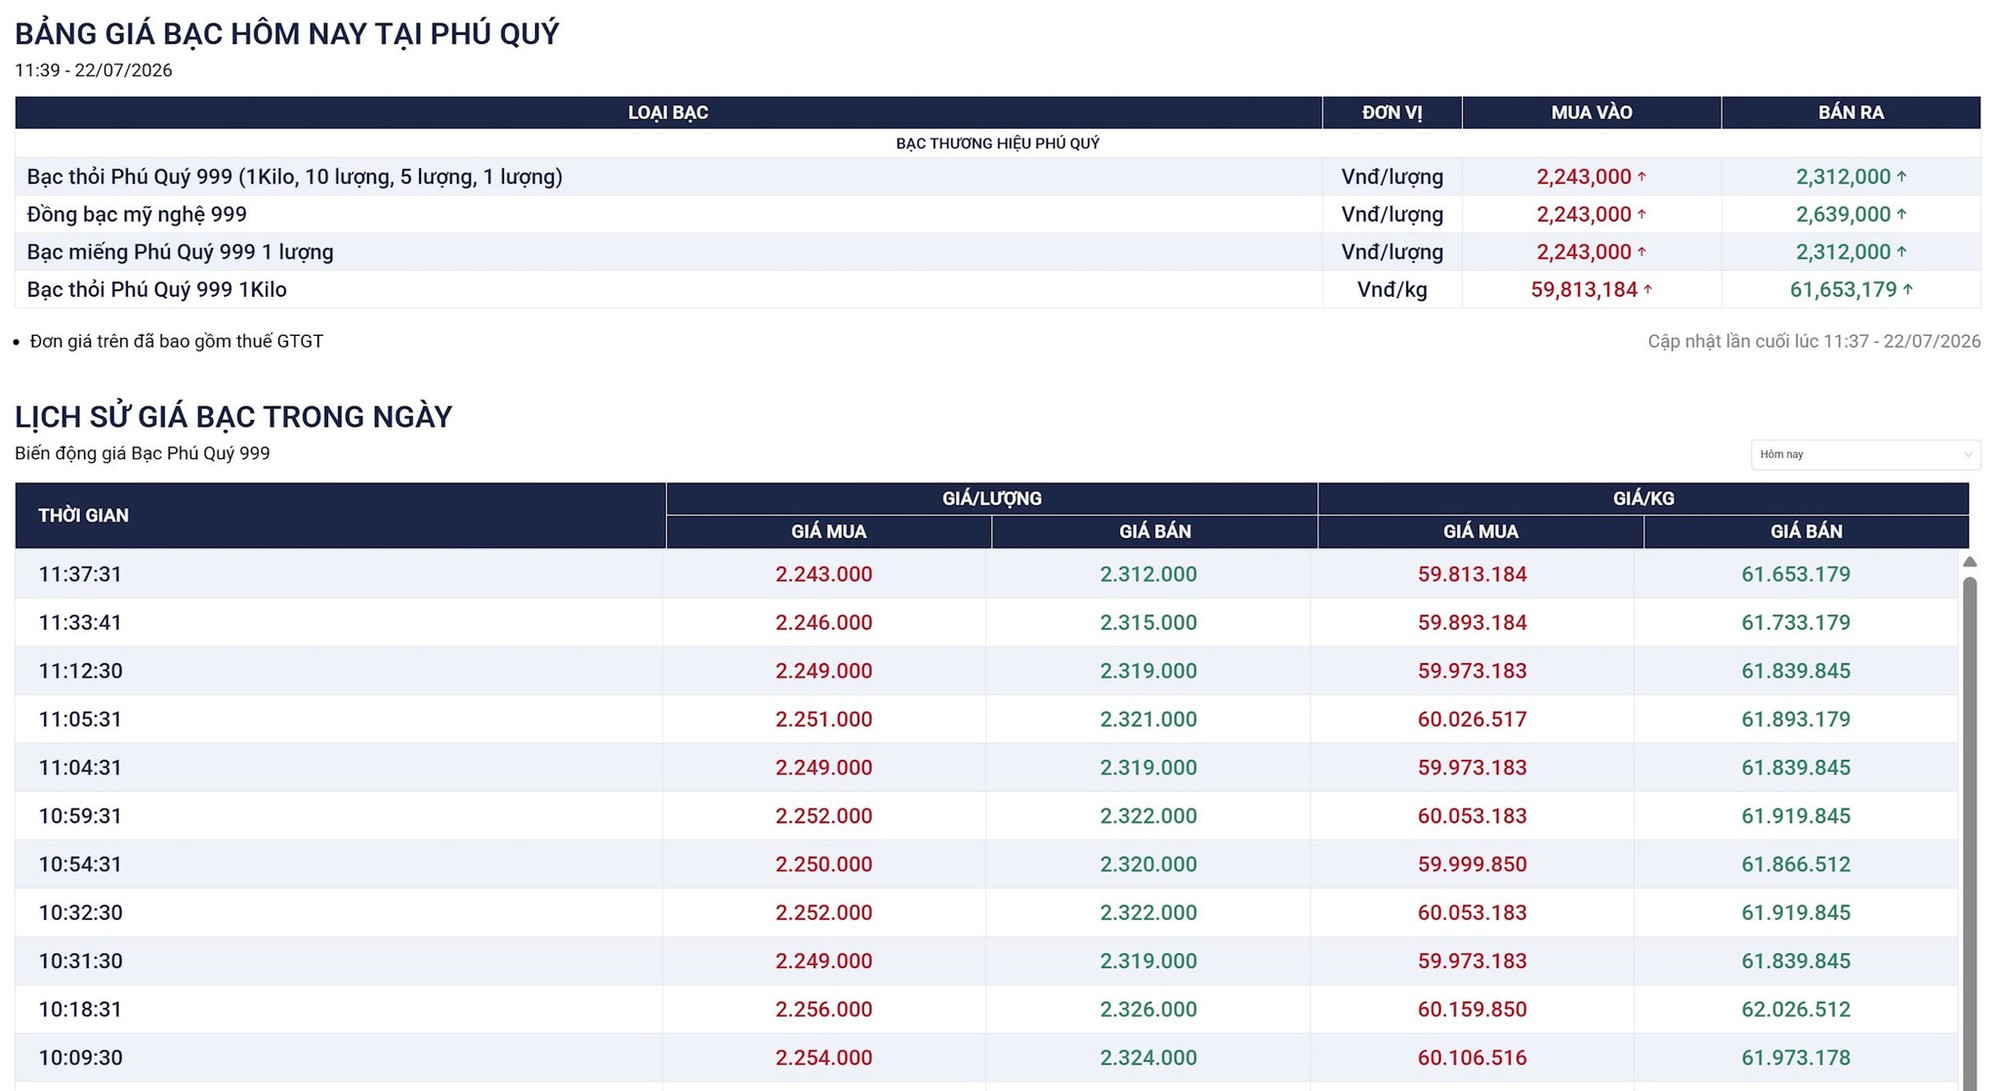Click arrow icon in Bạc miếng Phú Quý buy price
This screenshot has width=2000, height=1091.
click(1641, 252)
